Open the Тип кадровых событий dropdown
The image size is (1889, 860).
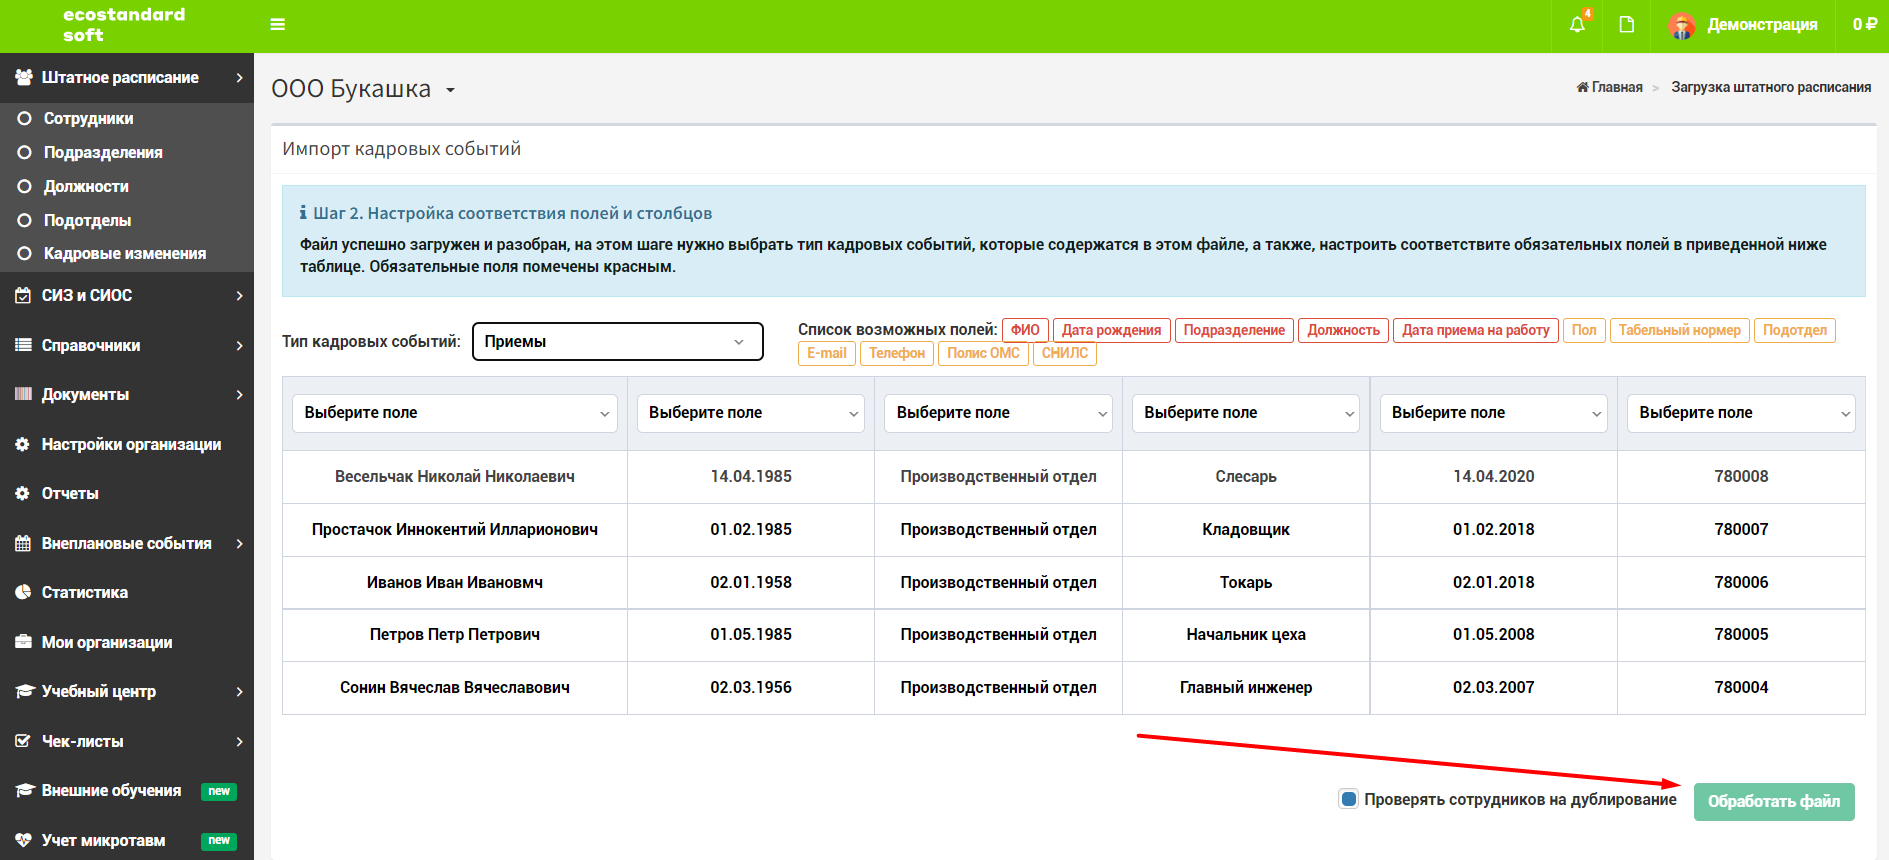click(x=617, y=341)
